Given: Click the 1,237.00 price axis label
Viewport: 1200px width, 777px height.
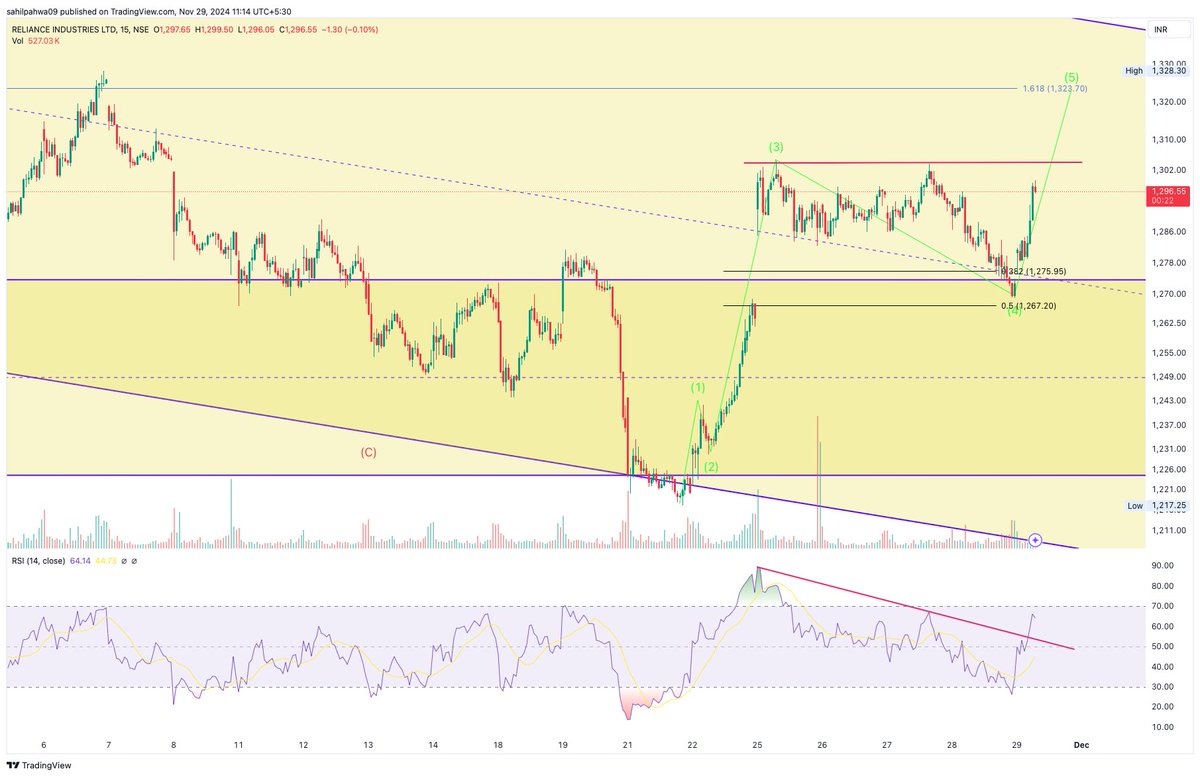Looking at the screenshot, I should (x=1169, y=425).
